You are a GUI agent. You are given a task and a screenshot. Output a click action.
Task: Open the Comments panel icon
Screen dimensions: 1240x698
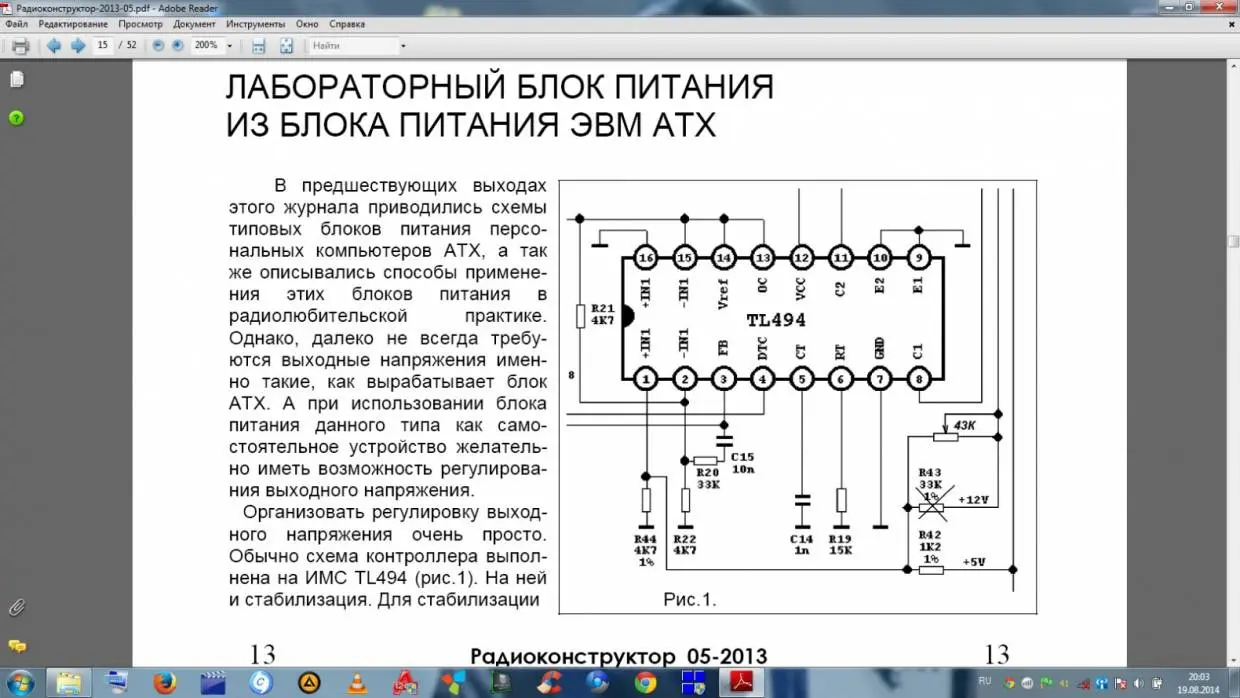click(16, 645)
